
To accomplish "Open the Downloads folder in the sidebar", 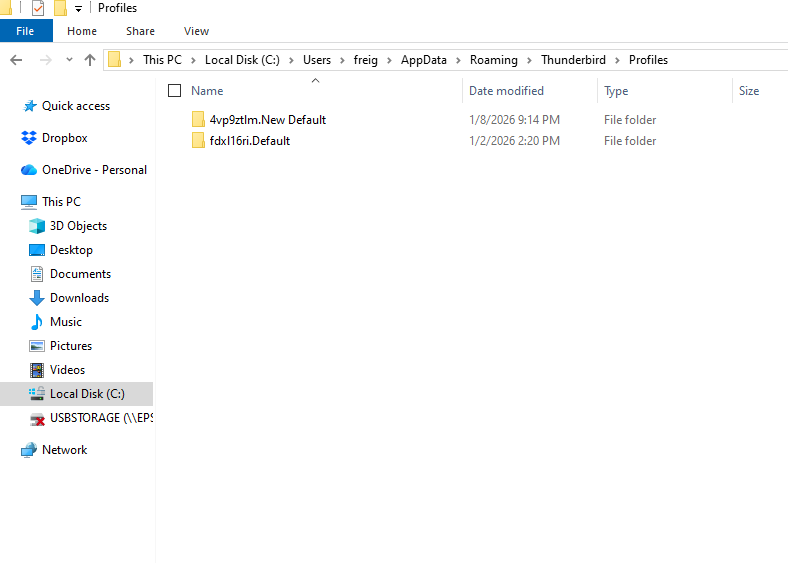I will 79,298.
